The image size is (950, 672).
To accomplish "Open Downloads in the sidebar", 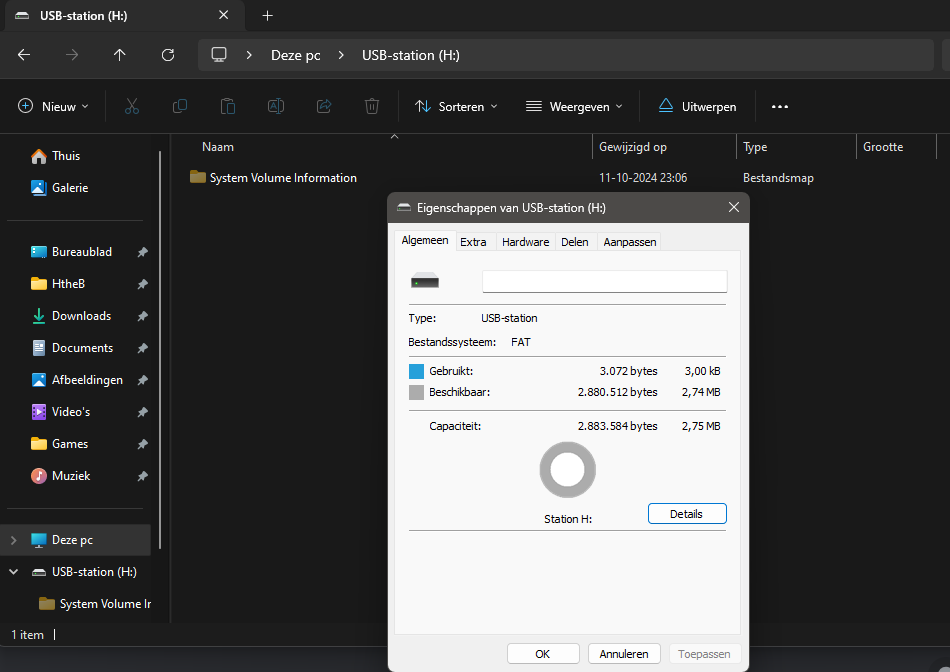I will 71,316.
